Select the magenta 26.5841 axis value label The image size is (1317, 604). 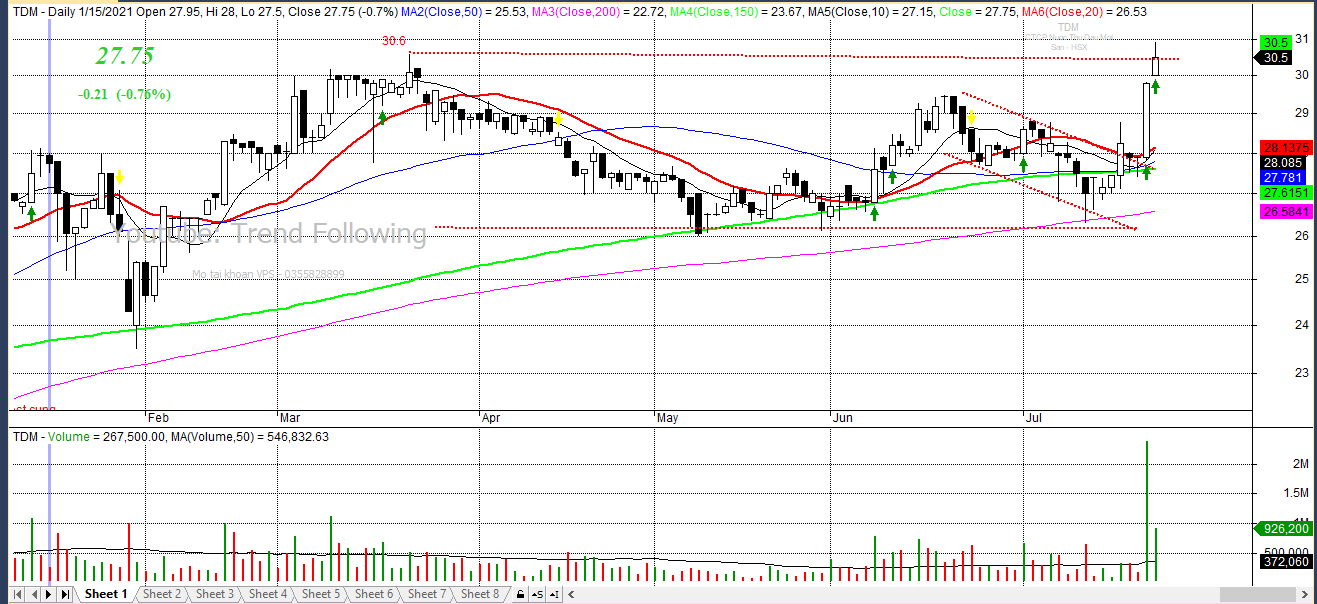(1282, 212)
